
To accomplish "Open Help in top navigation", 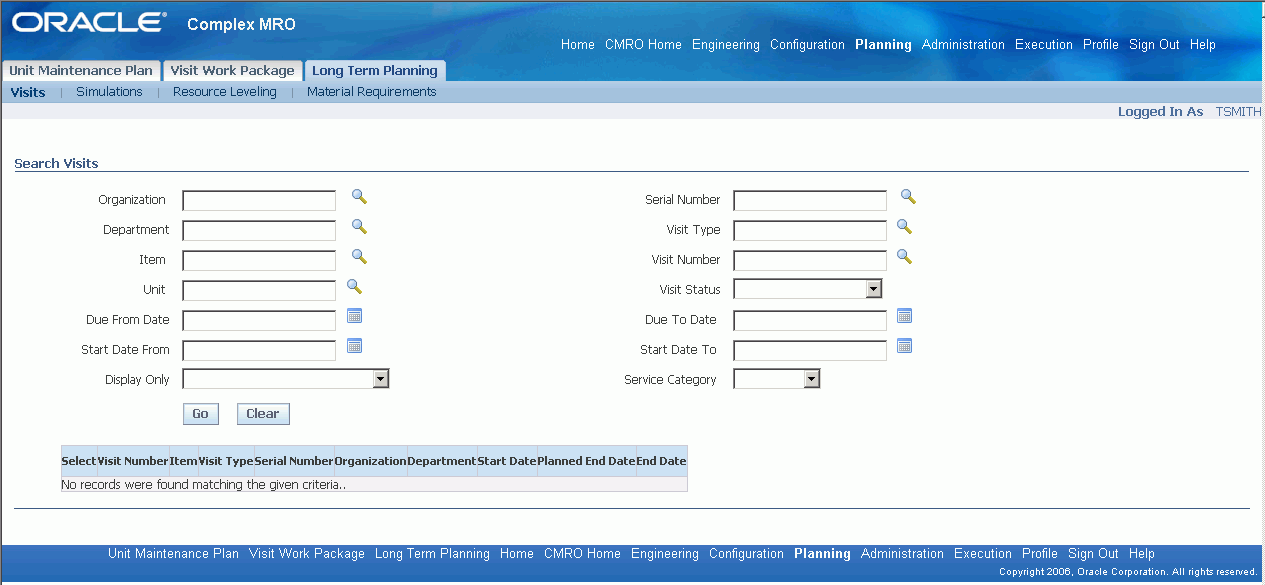I will tap(1203, 45).
